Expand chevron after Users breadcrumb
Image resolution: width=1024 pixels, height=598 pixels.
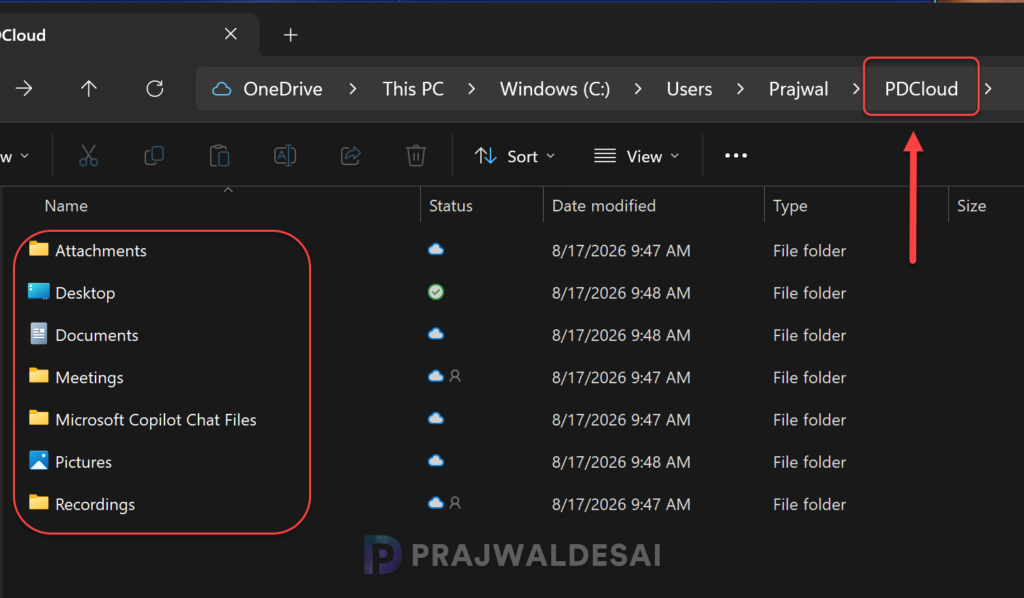[740, 89]
